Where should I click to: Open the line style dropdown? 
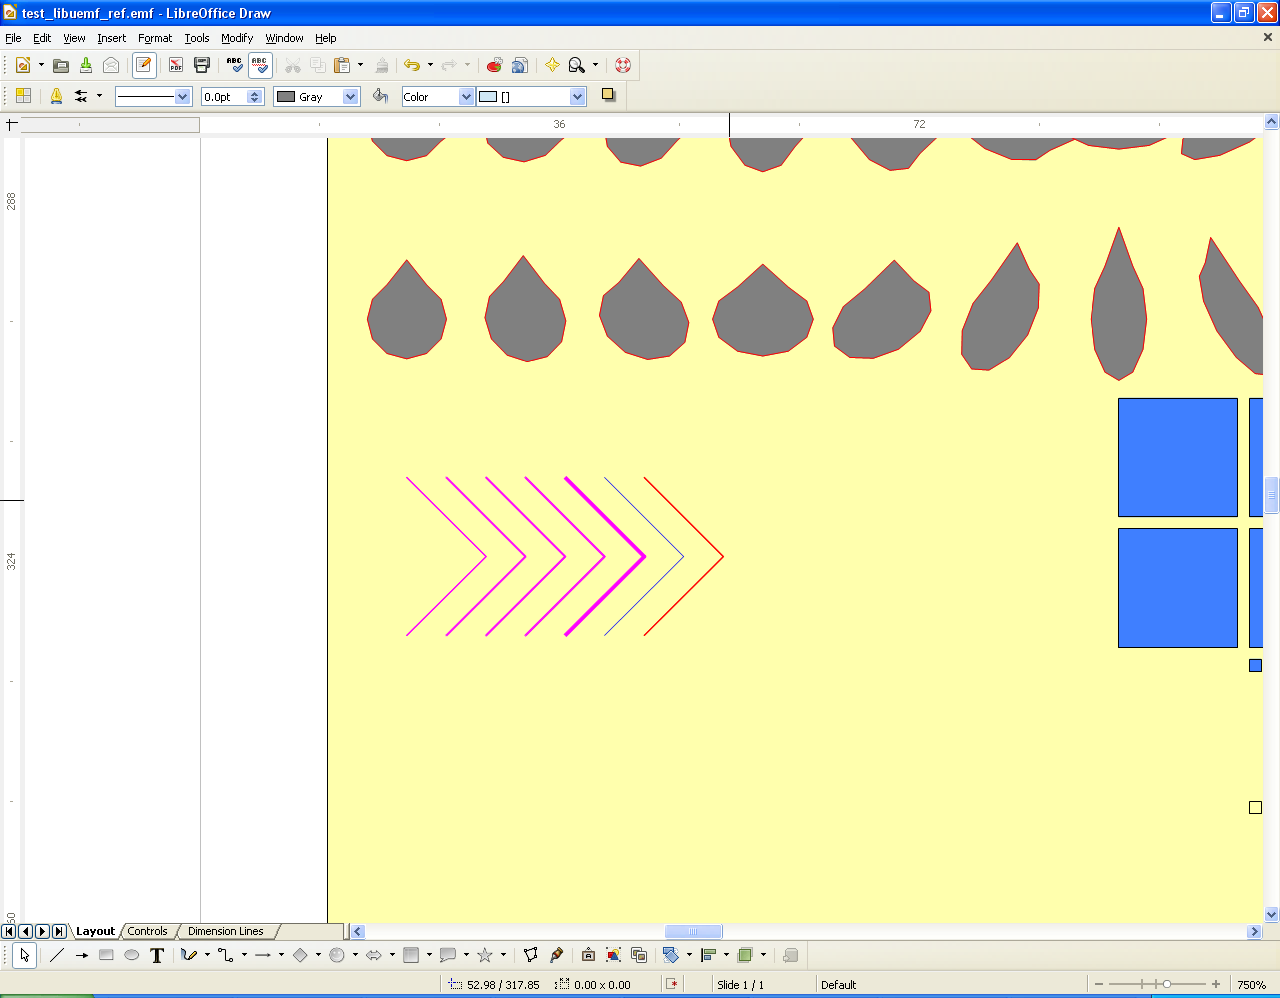point(182,97)
